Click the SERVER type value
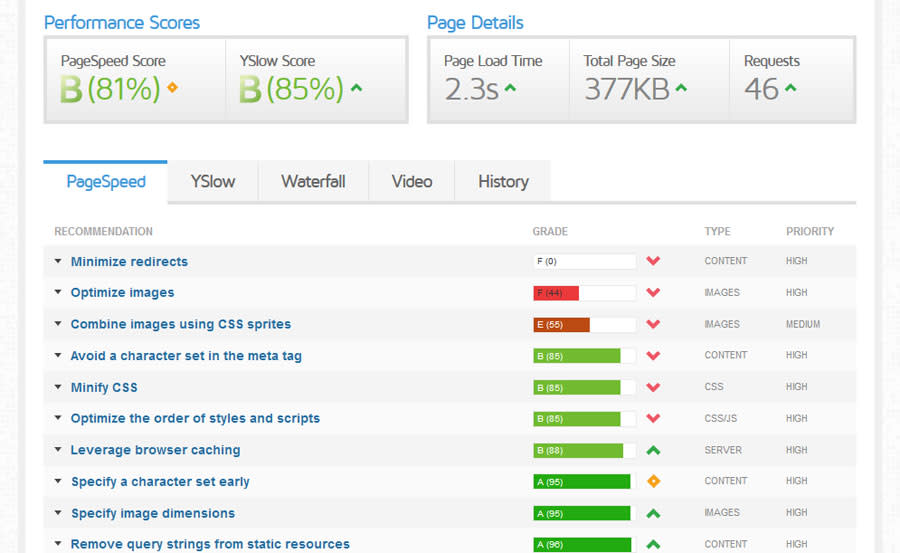 (723, 450)
